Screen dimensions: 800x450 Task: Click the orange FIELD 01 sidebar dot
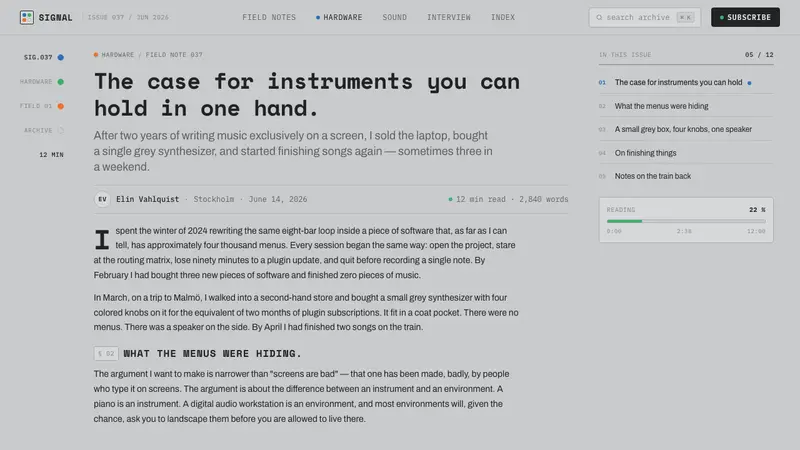(x=61, y=106)
